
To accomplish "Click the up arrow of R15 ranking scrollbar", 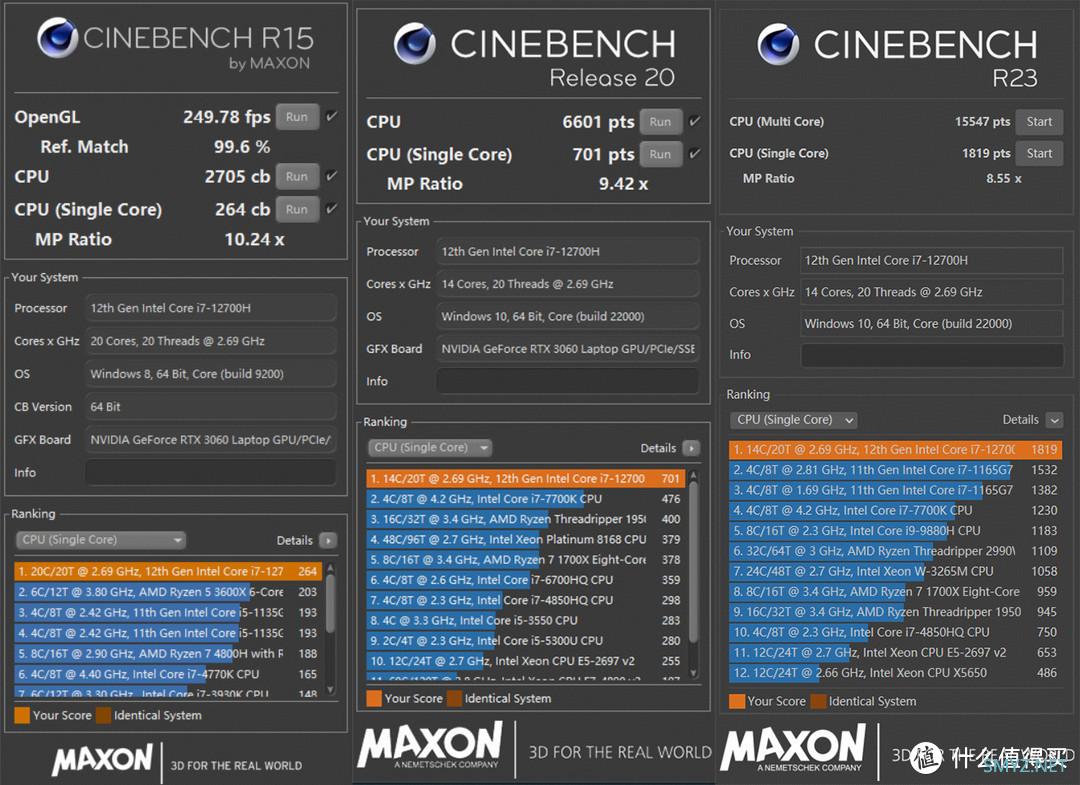I will pyautogui.click(x=330, y=568).
